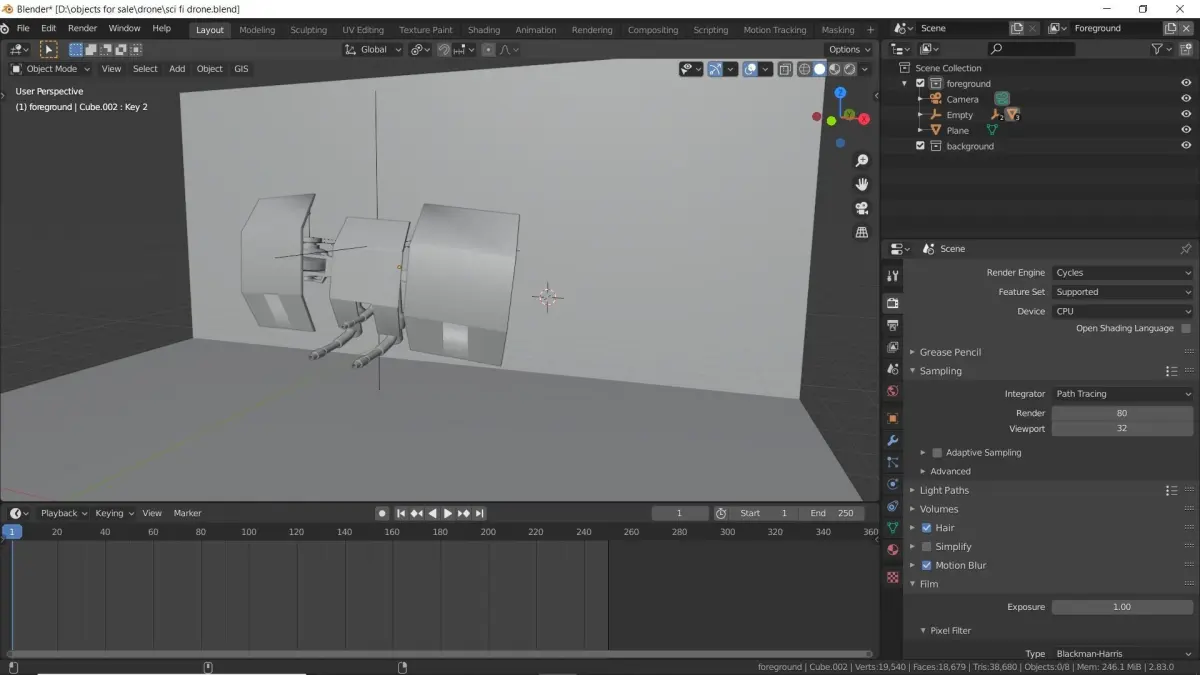Open Render properties tab icon
The width and height of the screenshot is (1200, 675).
click(x=893, y=302)
